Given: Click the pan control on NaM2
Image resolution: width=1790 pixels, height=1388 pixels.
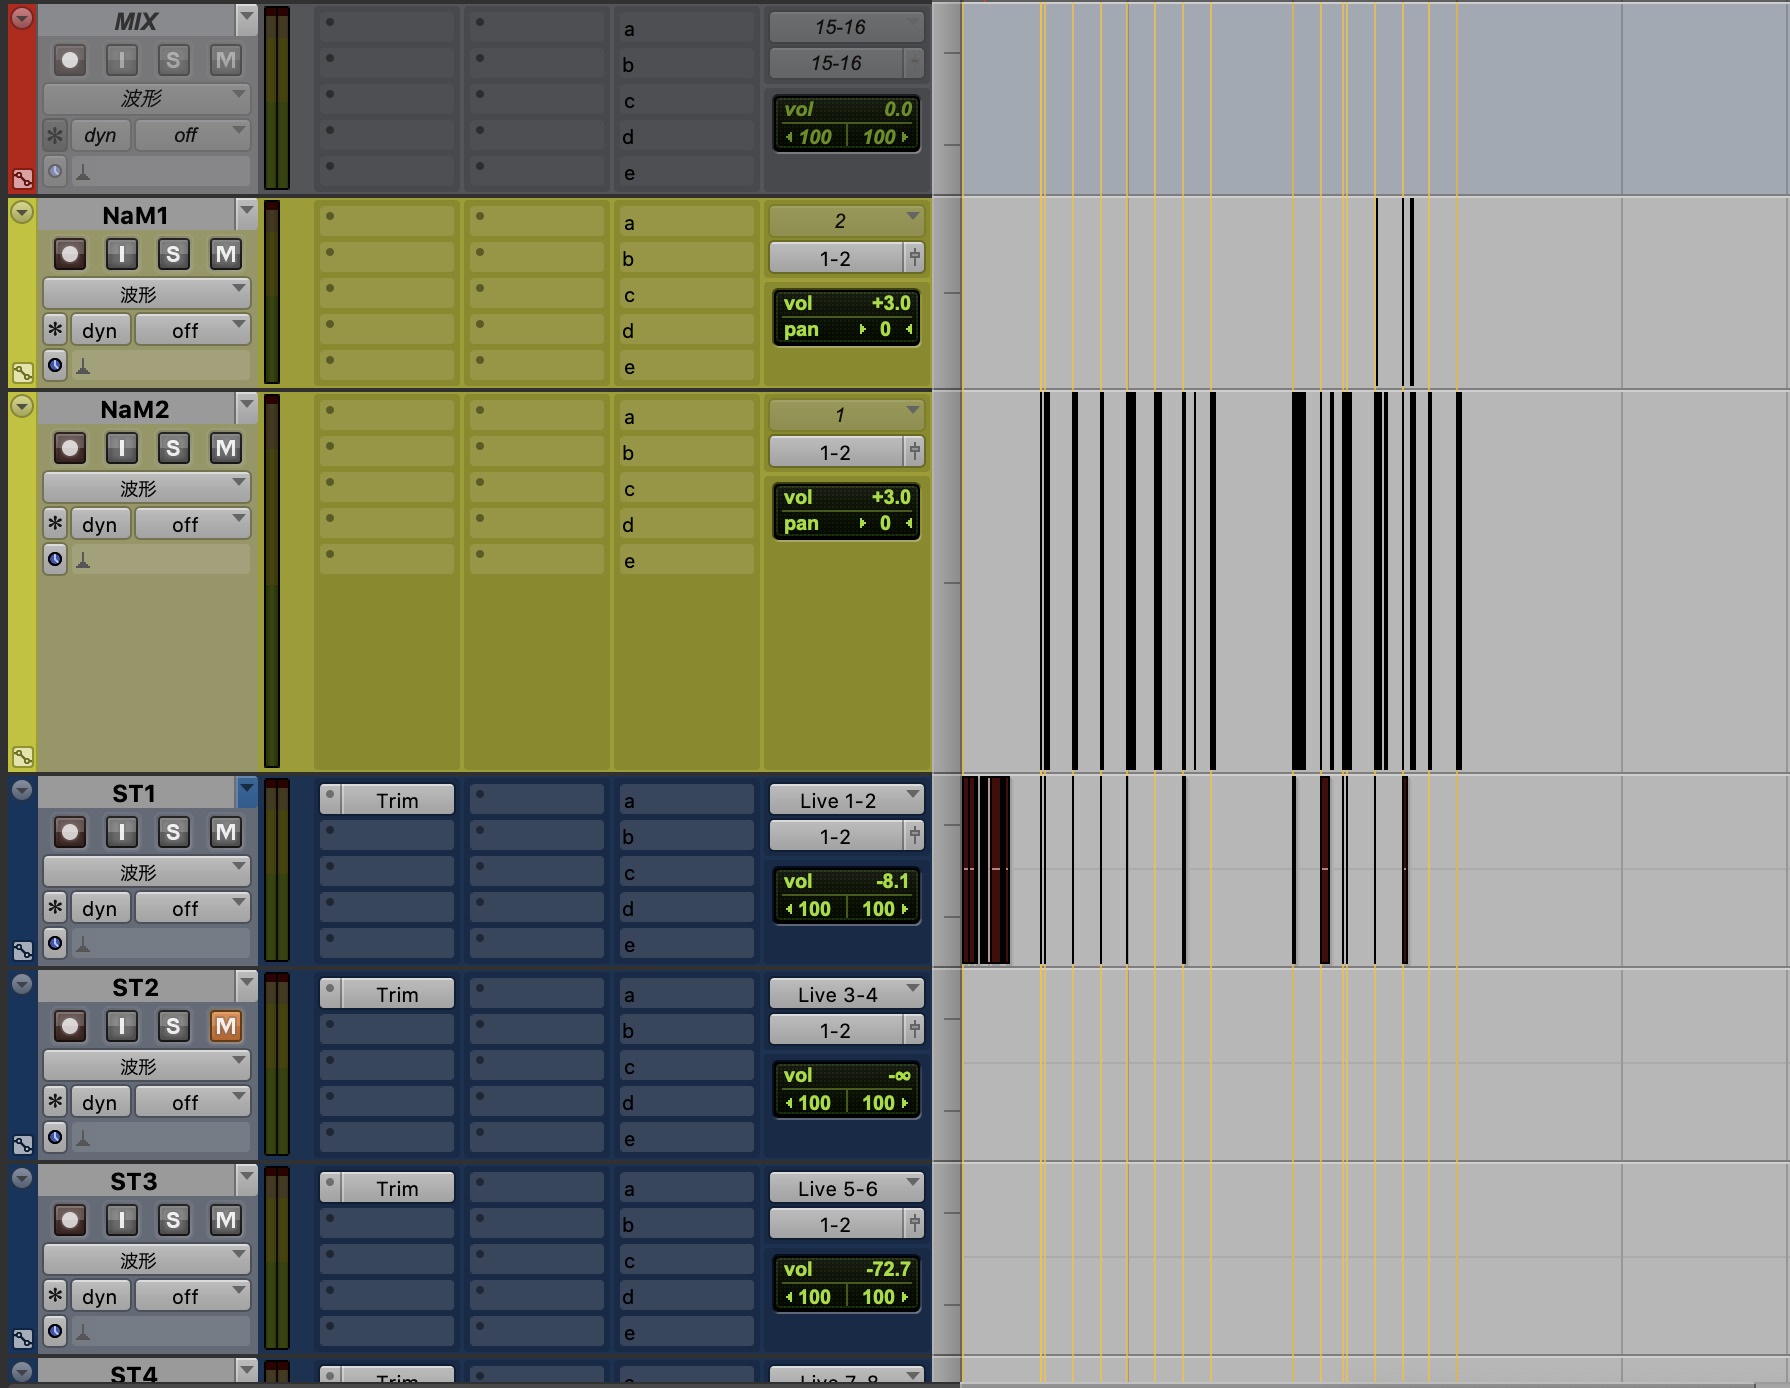Looking at the screenshot, I should coord(846,522).
